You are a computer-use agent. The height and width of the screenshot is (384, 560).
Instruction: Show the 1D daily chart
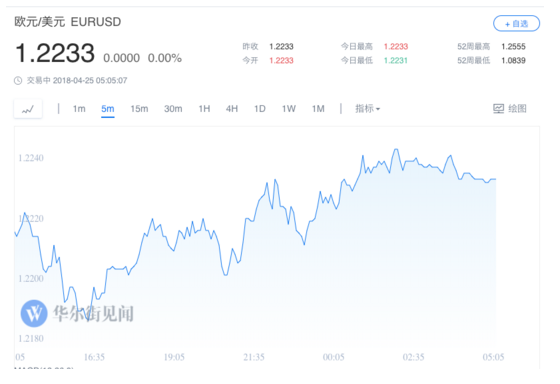tap(260, 109)
